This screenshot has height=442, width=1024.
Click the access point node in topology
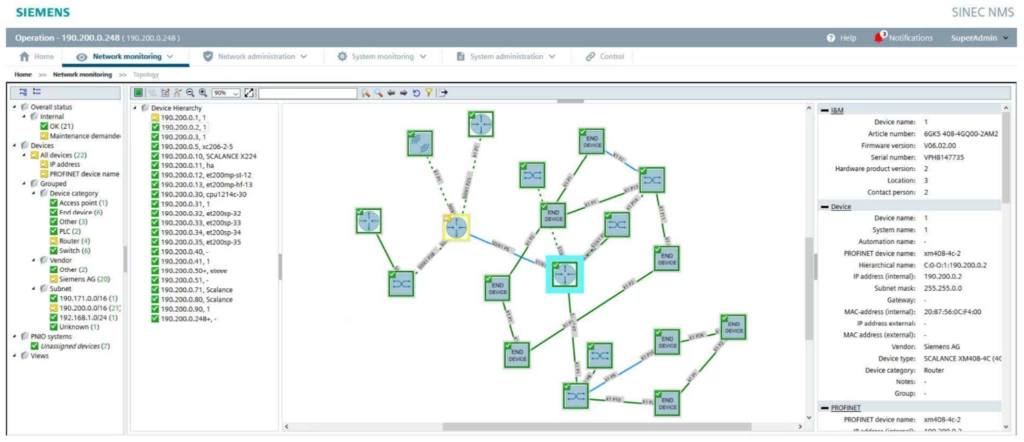click(x=420, y=143)
